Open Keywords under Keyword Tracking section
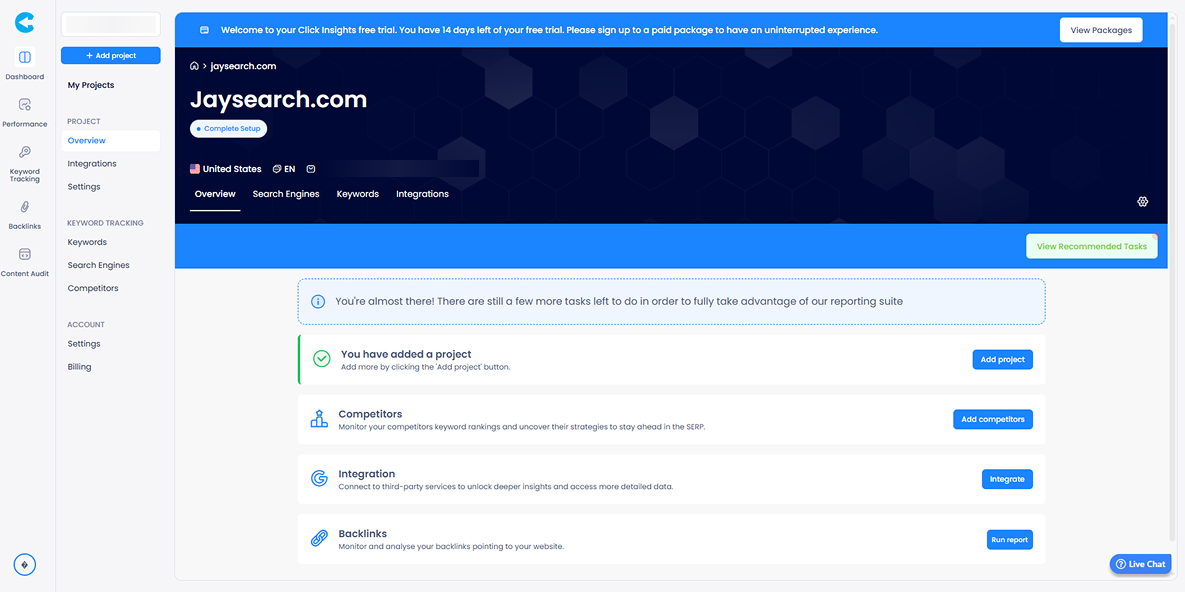Viewport: 1185px width, 592px height. pyautogui.click(x=87, y=243)
